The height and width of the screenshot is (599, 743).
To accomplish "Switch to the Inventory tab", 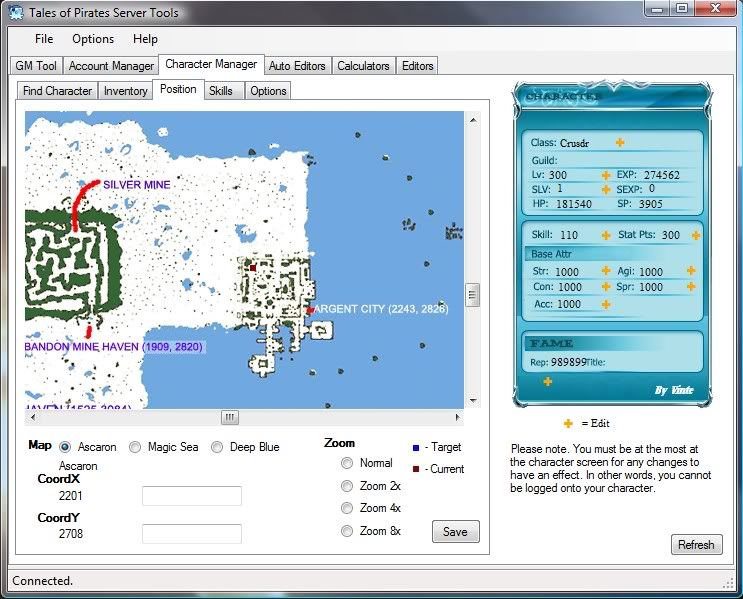I will pos(126,91).
